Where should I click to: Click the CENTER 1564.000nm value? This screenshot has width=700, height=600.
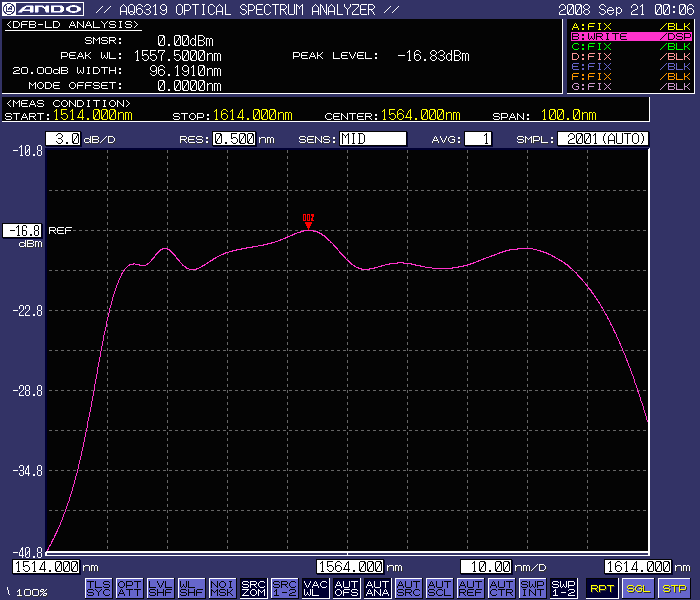click(421, 115)
